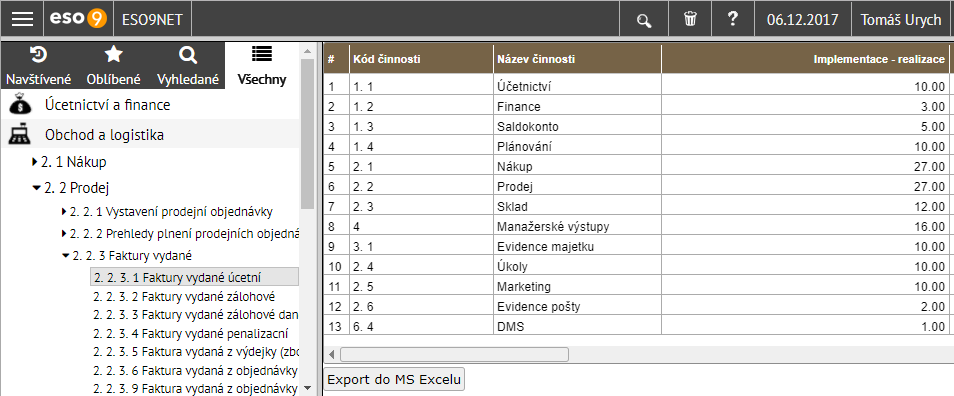
Task: Click the trash bin icon
Action: point(690,19)
